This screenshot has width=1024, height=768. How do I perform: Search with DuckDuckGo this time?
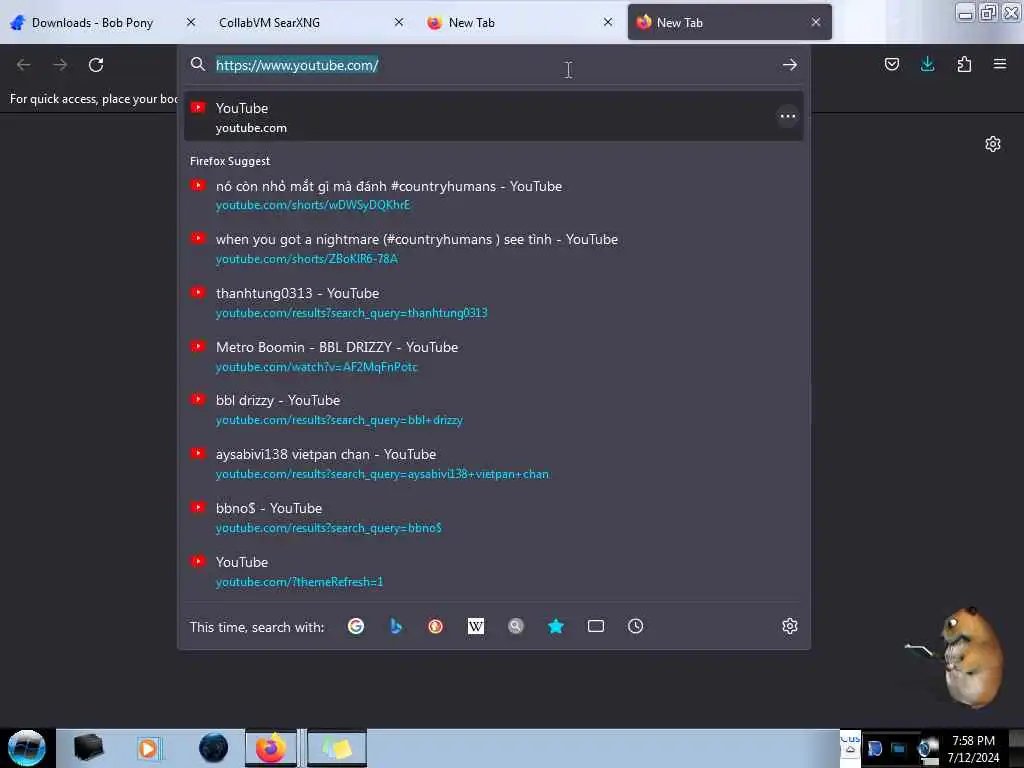coord(436,626)
